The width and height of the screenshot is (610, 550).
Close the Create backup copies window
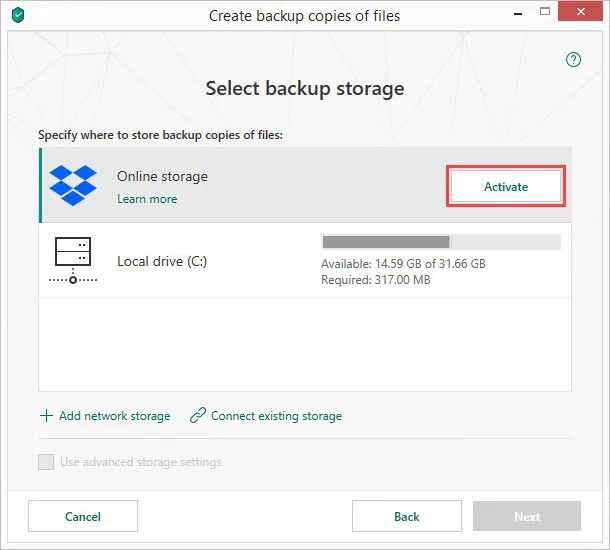[583, 15]
